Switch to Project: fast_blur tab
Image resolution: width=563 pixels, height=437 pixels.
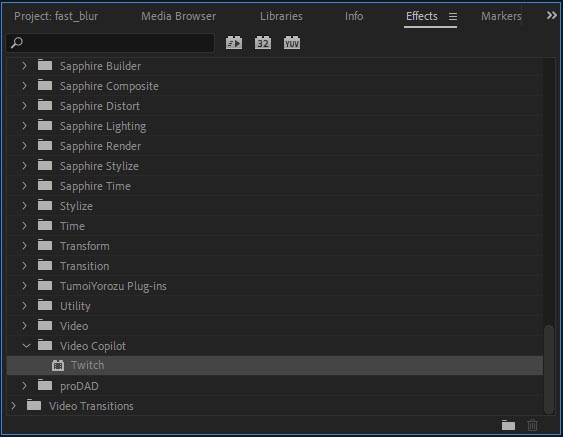click(x=56, y=17)
